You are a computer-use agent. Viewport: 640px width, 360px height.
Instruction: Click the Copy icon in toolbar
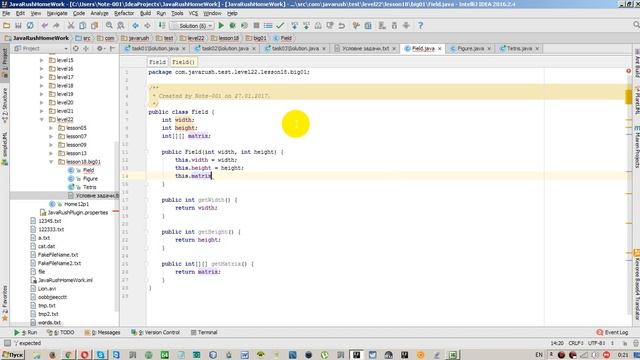click(x=82, y=25)
